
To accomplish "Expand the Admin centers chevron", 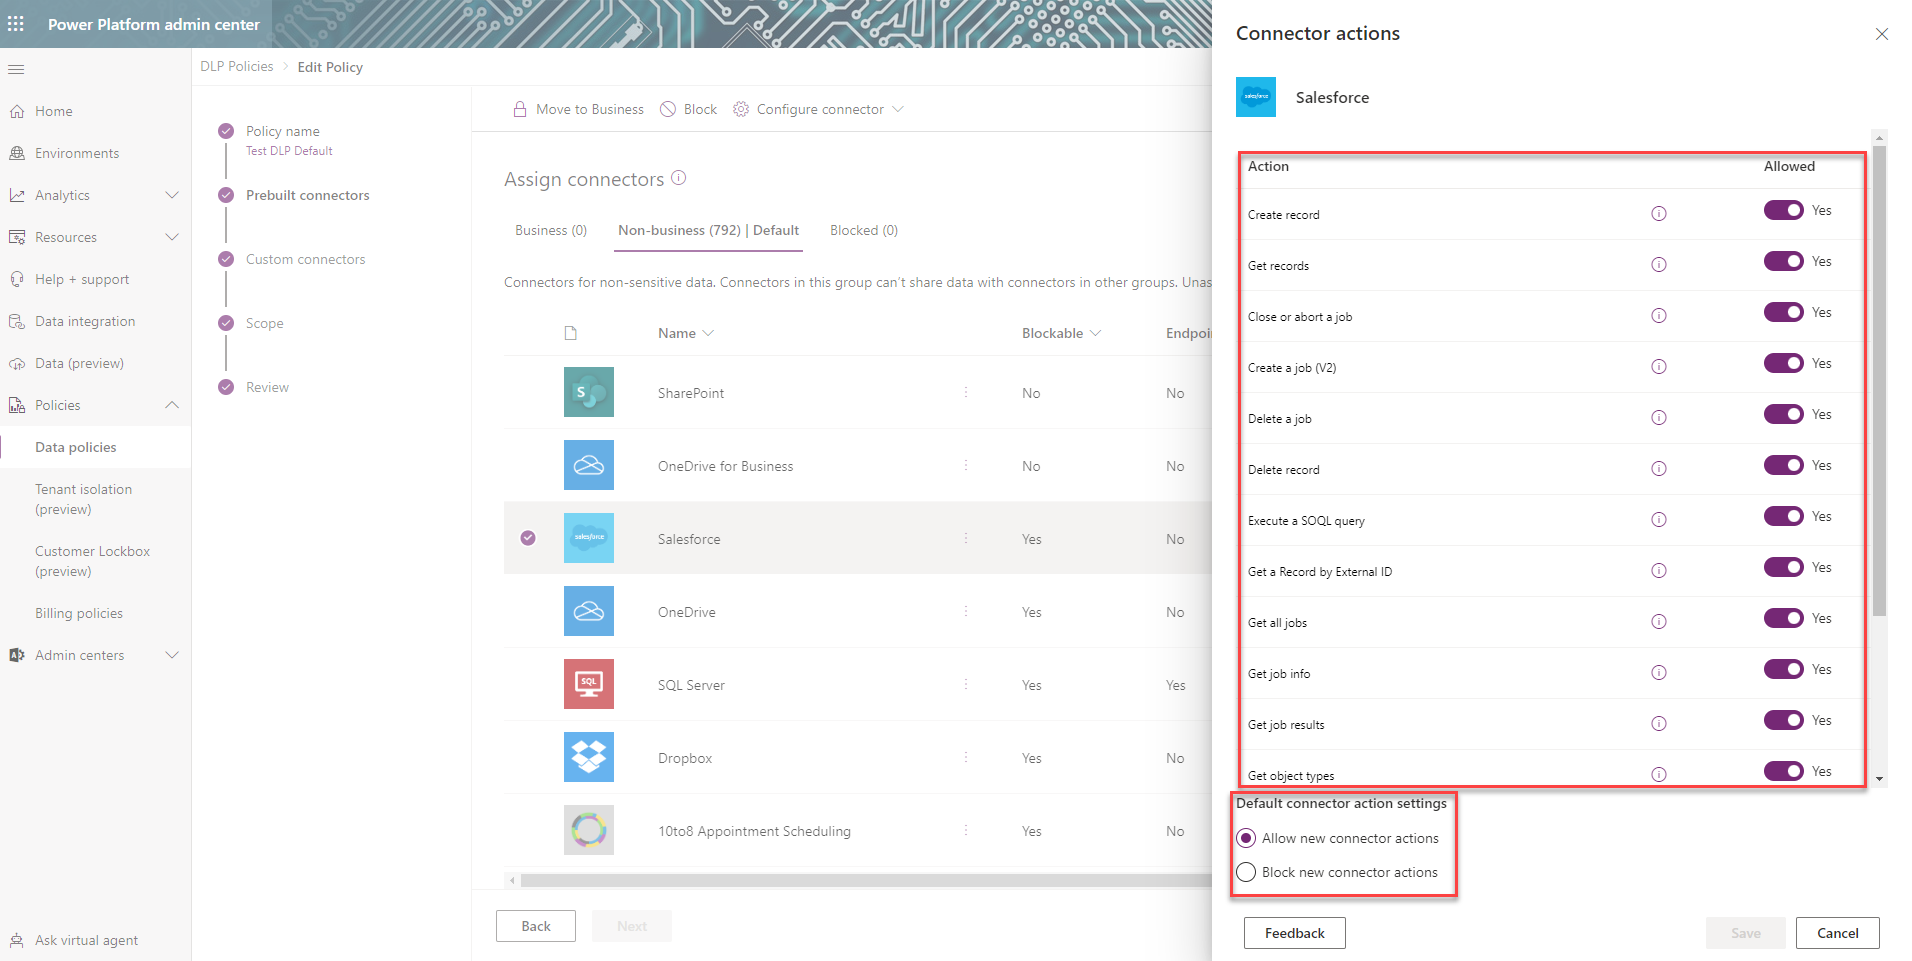I will click(172, 655).
